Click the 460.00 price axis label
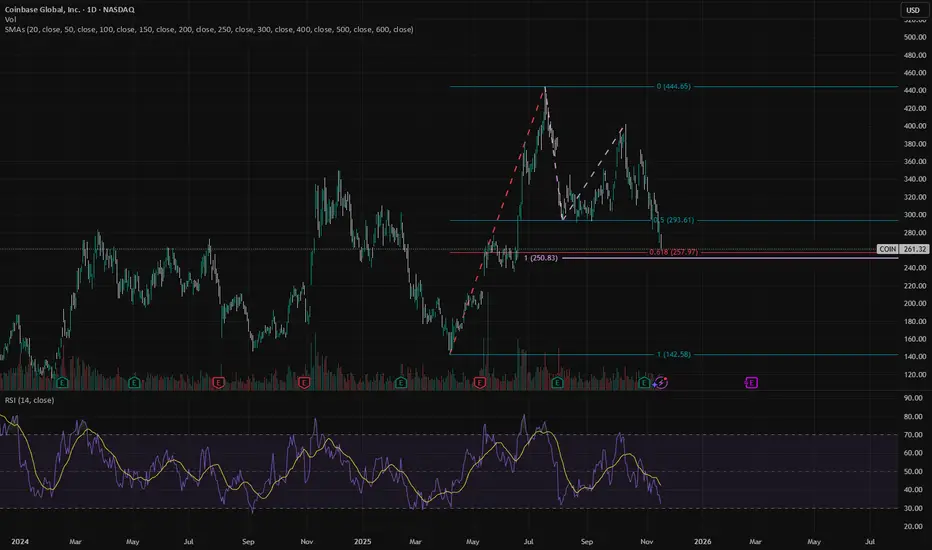The image size is (932, 550). pos(915,73)
